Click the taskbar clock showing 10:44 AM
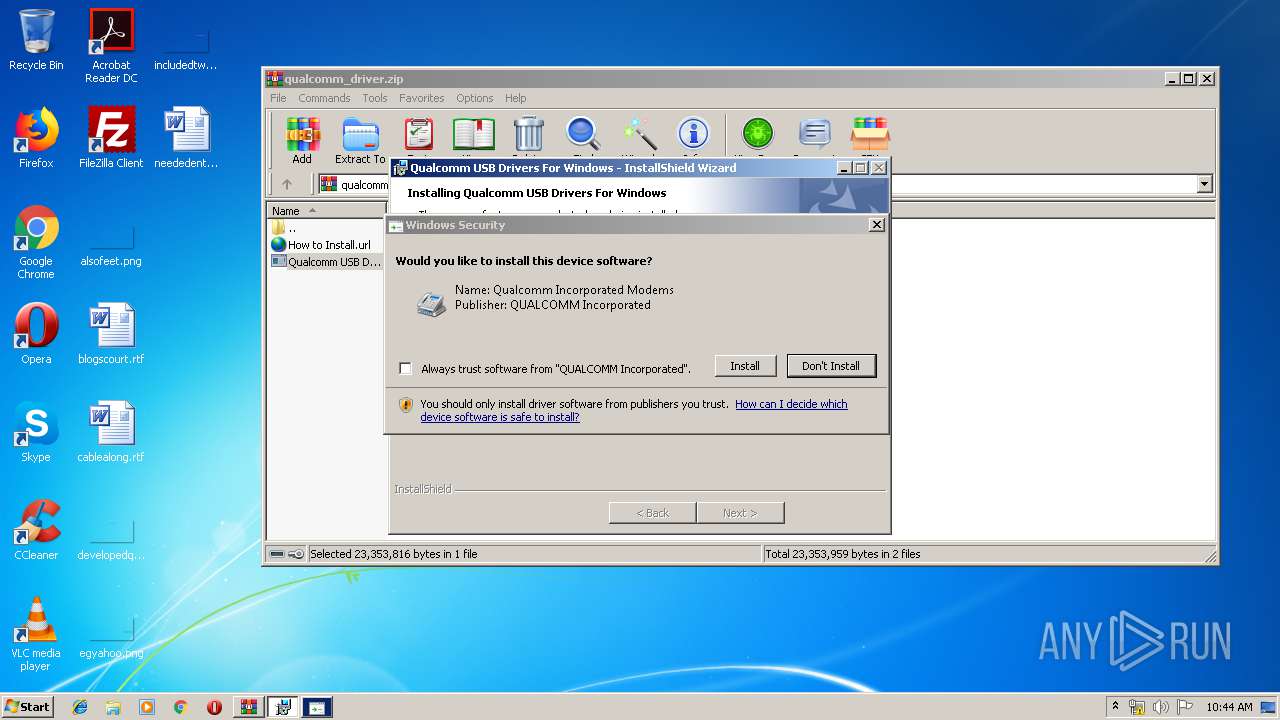 tap(1229, 707)
